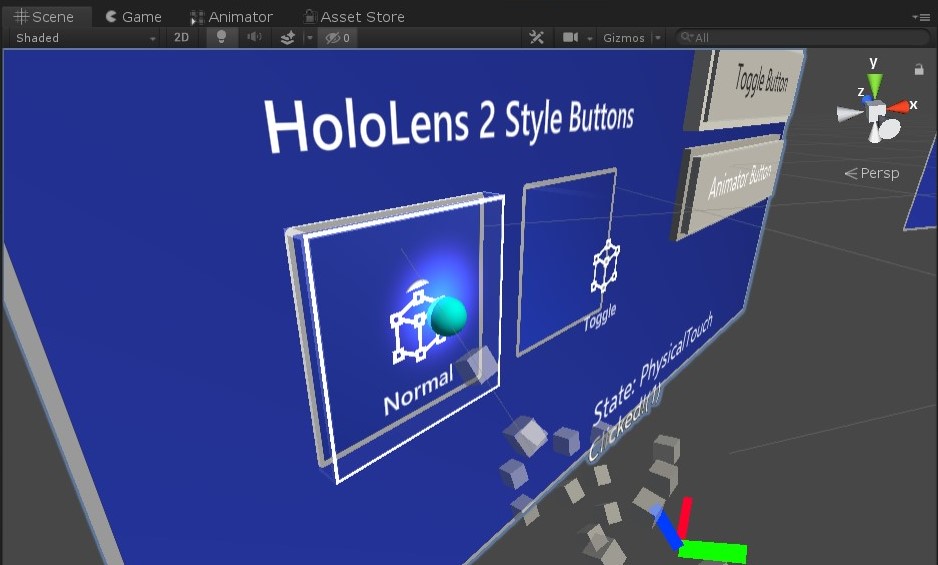Toggle scene effects layers icon
The image size is (938, 565).
tap(288, 38)
